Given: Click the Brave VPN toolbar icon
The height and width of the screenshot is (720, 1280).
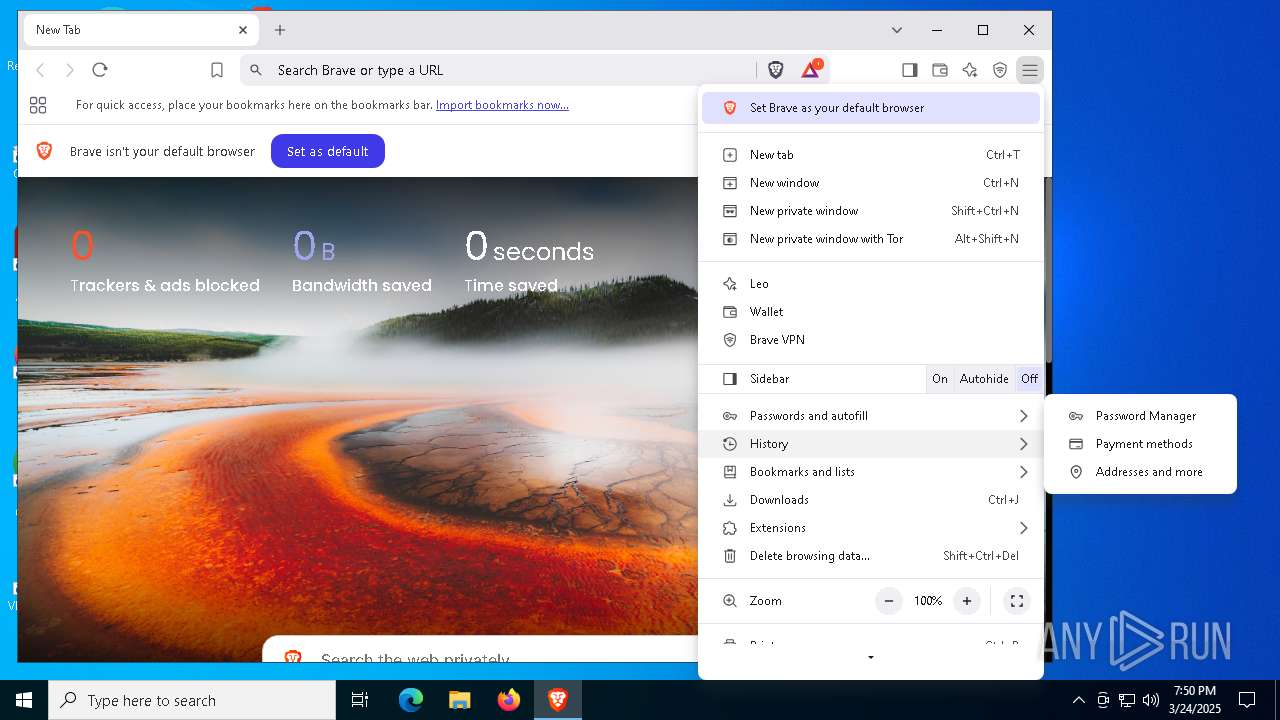Looking at the screenshot, I should (999, 70).
